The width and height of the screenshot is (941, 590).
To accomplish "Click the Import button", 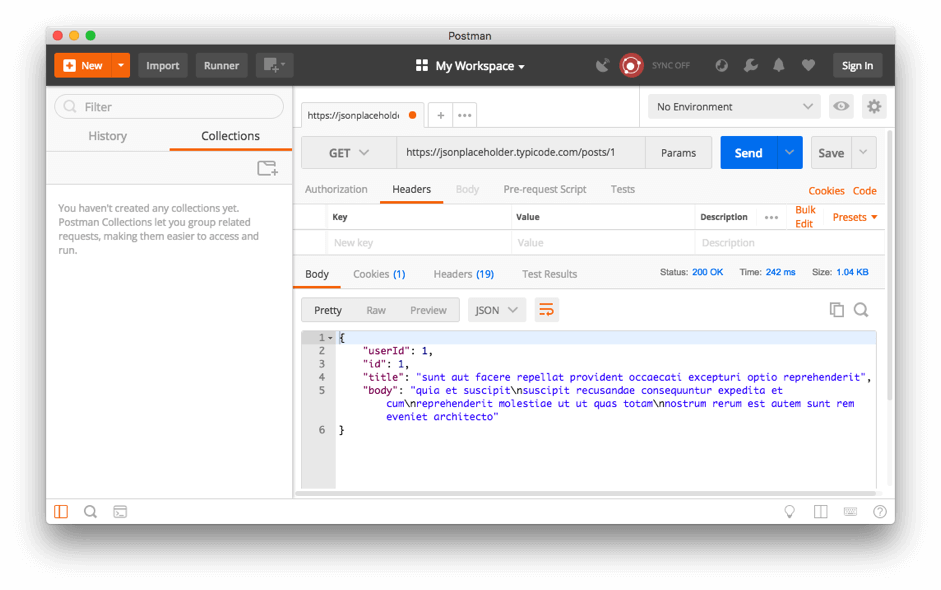I will click(x=163, y=65).
